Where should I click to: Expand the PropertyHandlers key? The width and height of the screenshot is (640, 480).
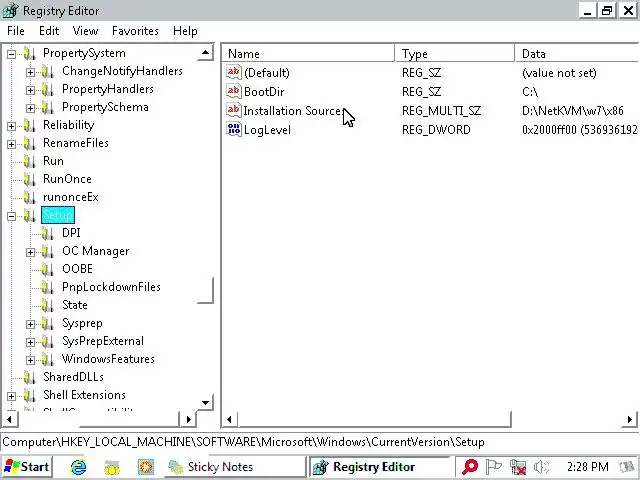(30, 90)
